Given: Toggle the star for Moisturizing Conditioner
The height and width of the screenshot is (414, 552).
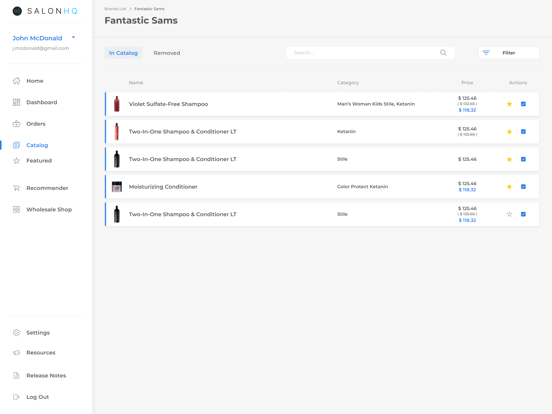Looking at the screenshot, I should click(x=509, y=187).
